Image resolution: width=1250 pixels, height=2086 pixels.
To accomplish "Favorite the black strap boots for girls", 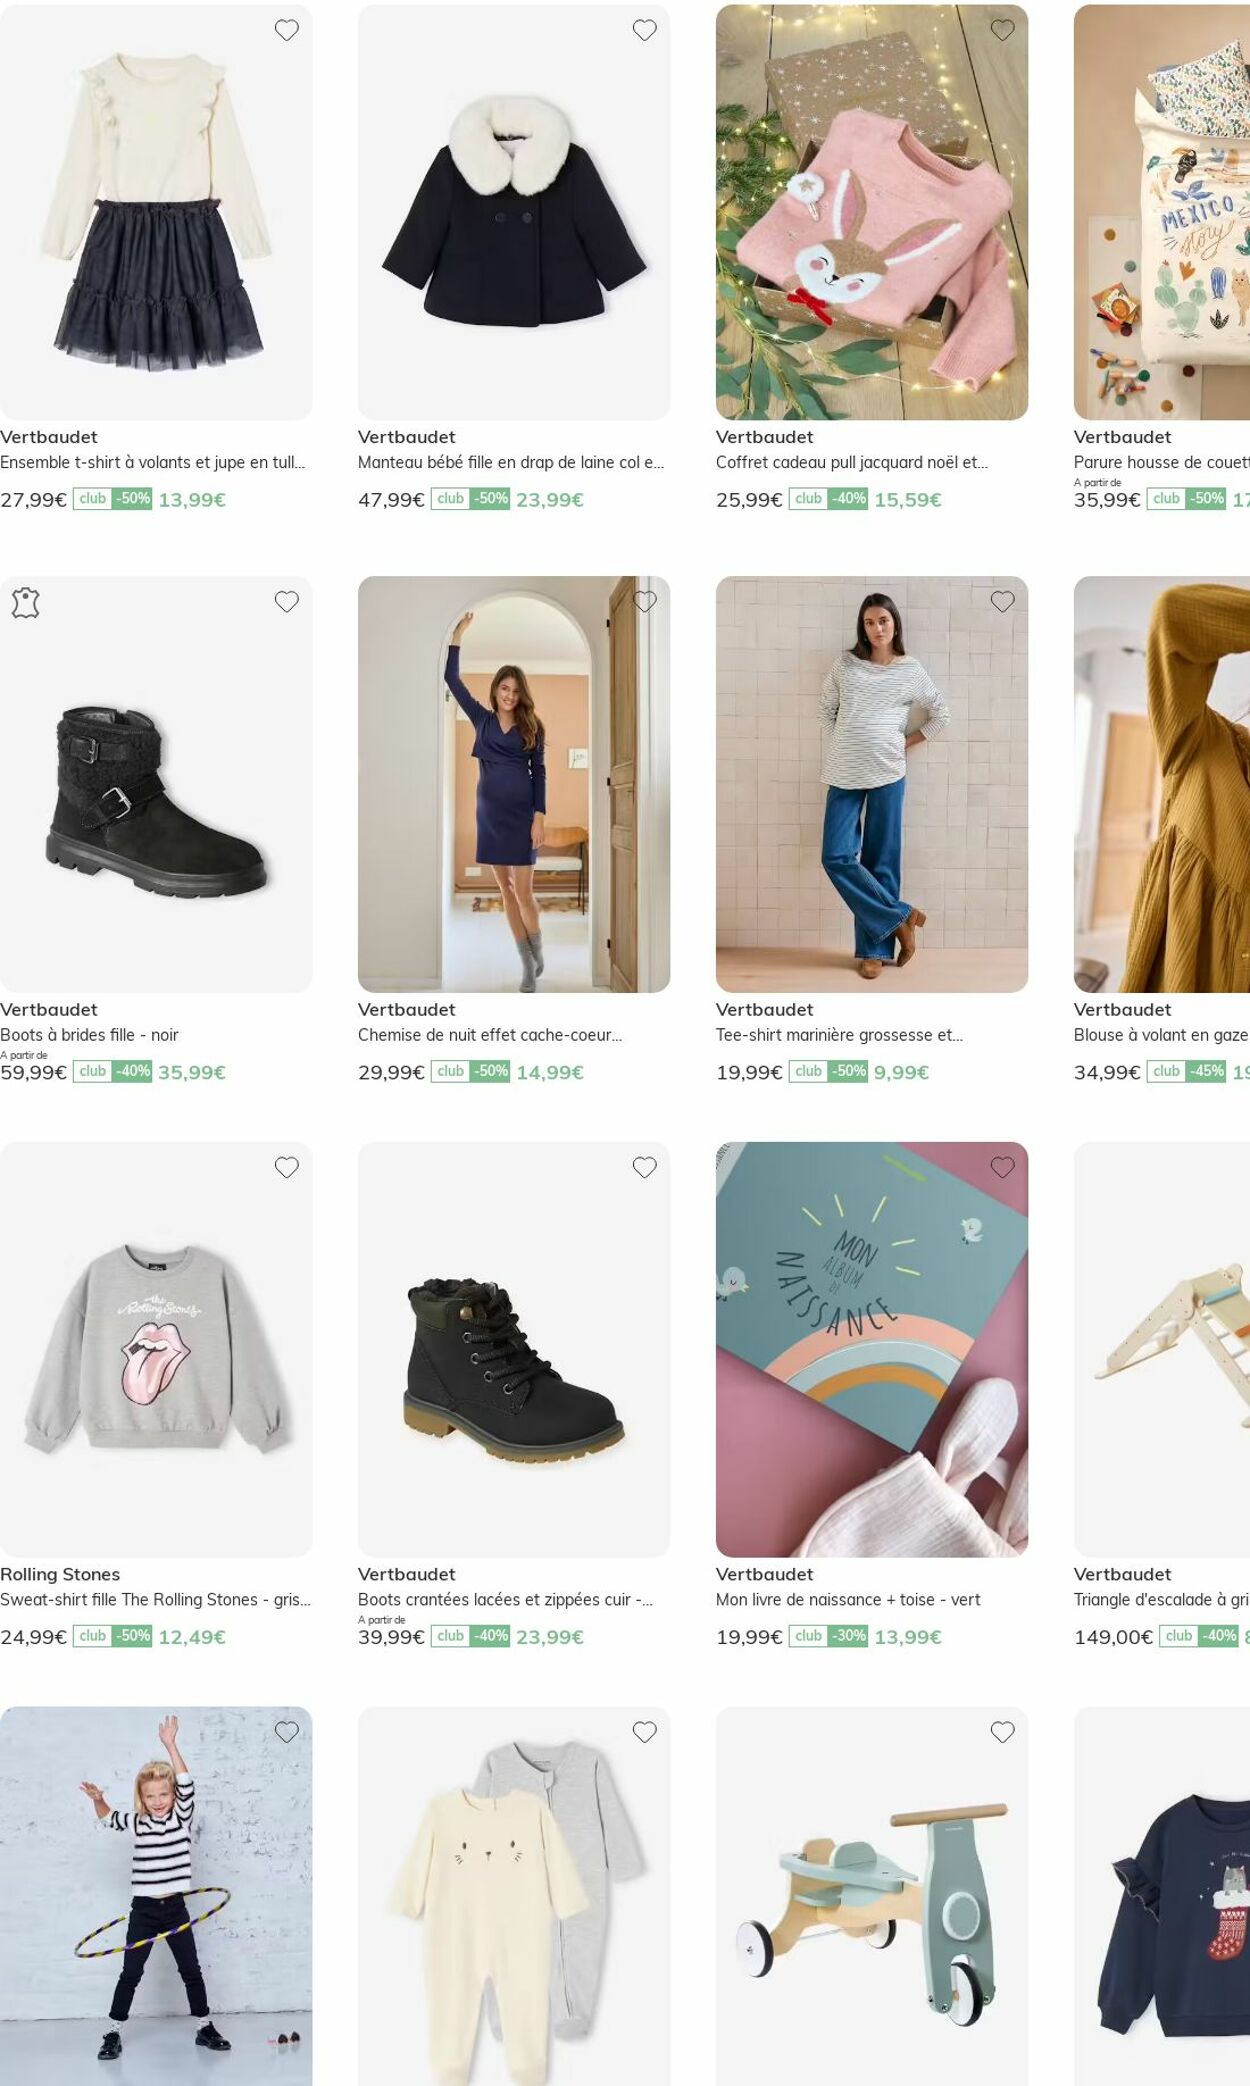I will coord(287,601).
